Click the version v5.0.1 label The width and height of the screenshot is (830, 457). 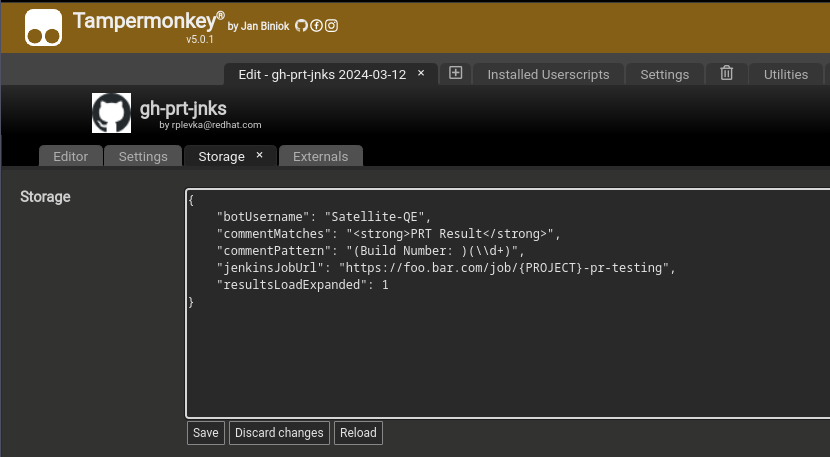click(x=200, y=39)
